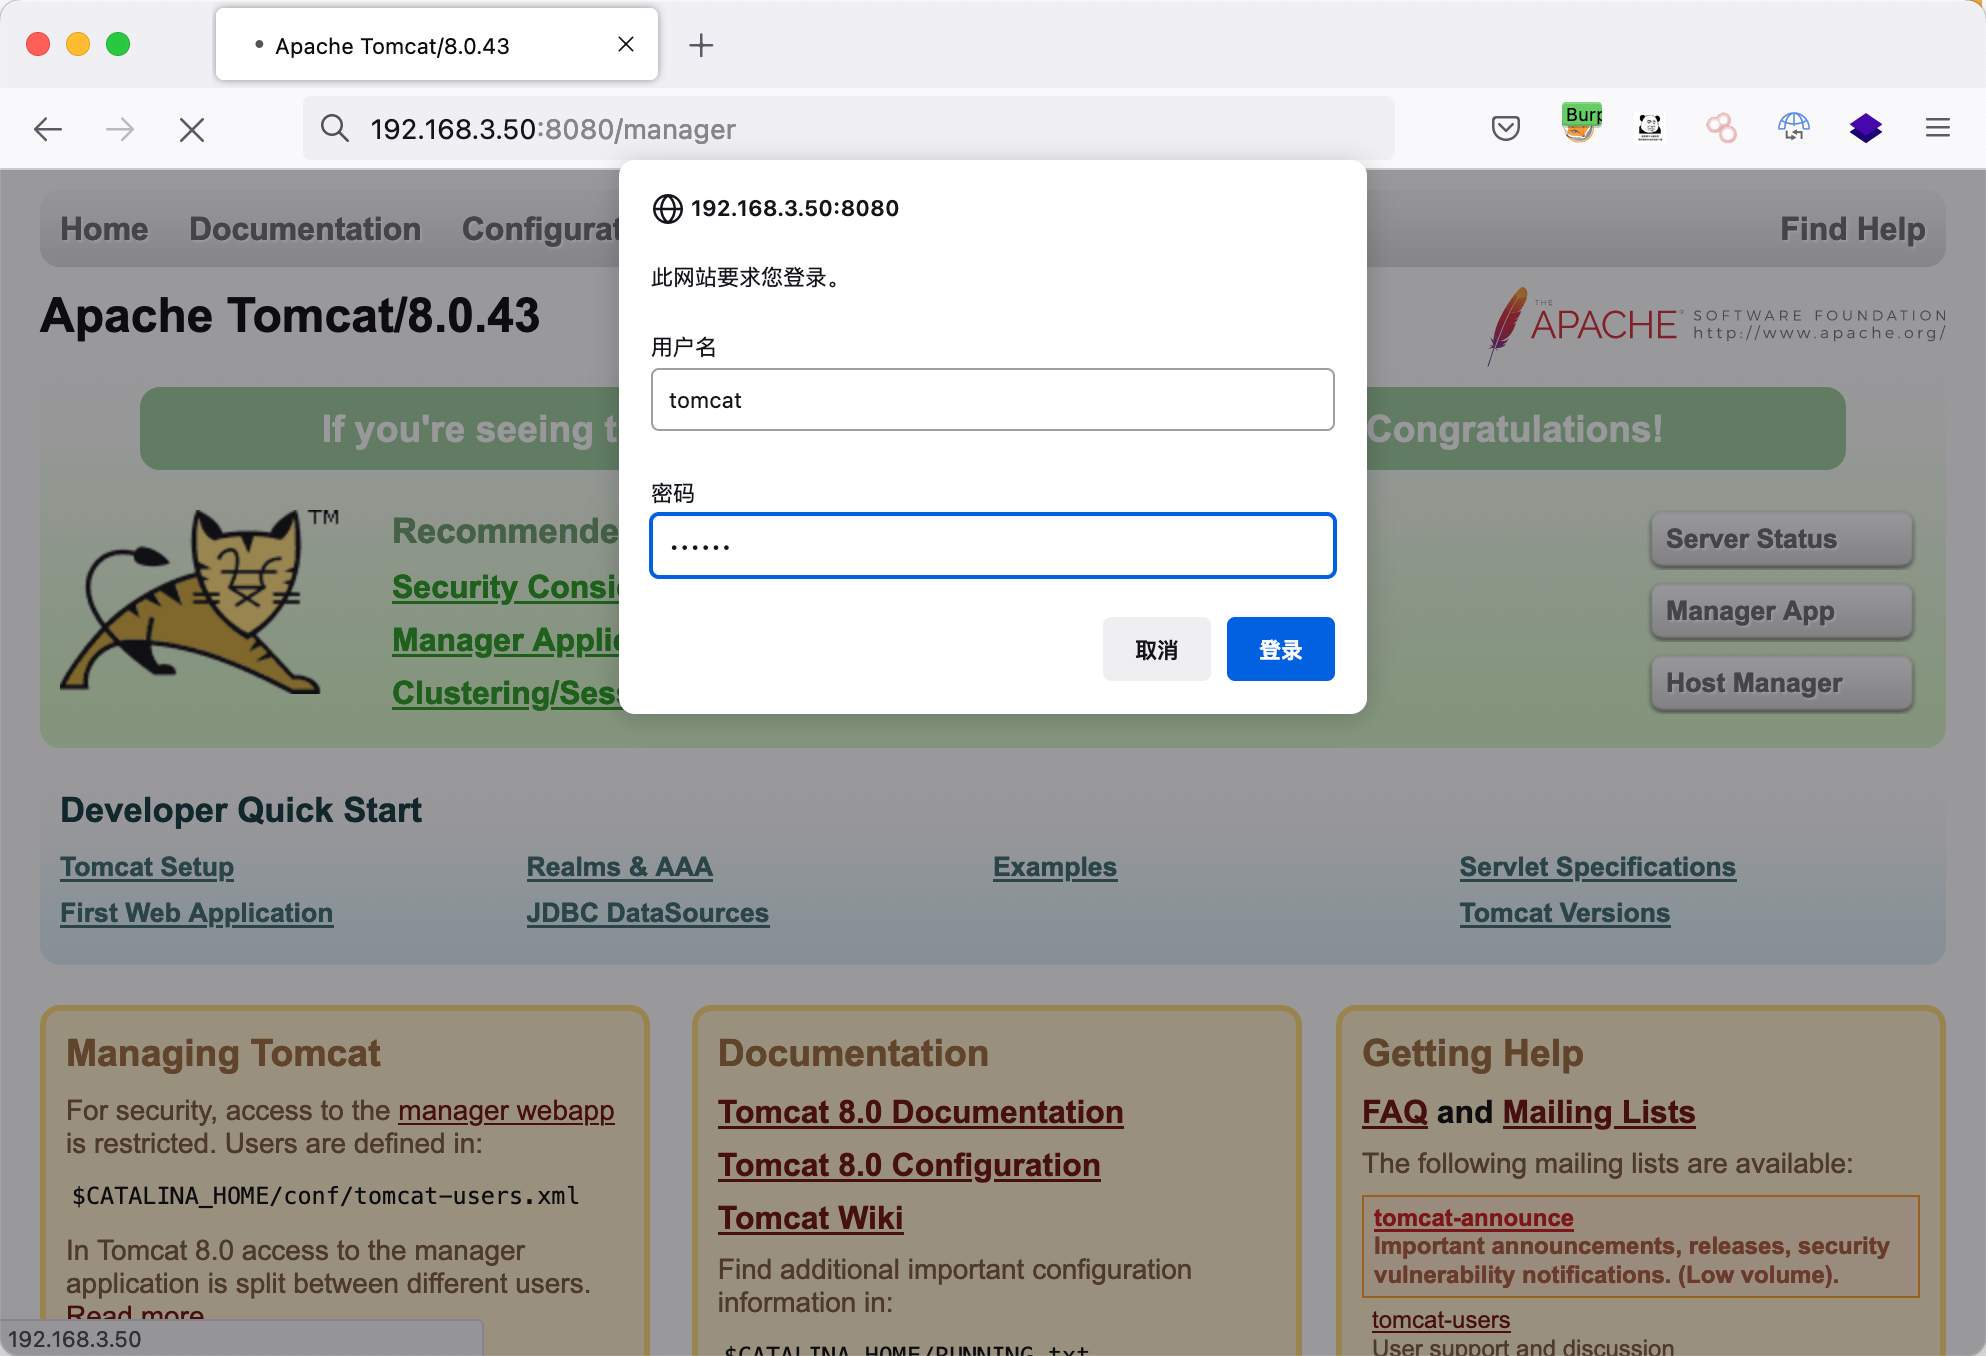1986x1356 pixels.
Task: Click the address bar URL
Action: 552,130
